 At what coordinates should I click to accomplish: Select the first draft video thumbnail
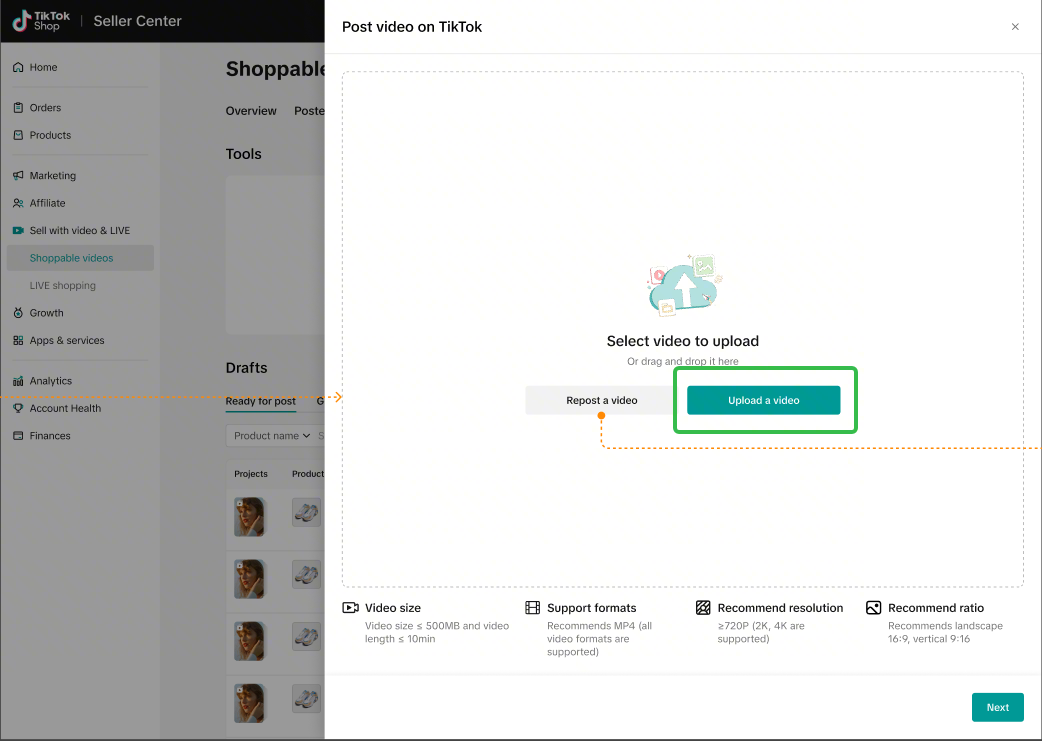point(249,517)
